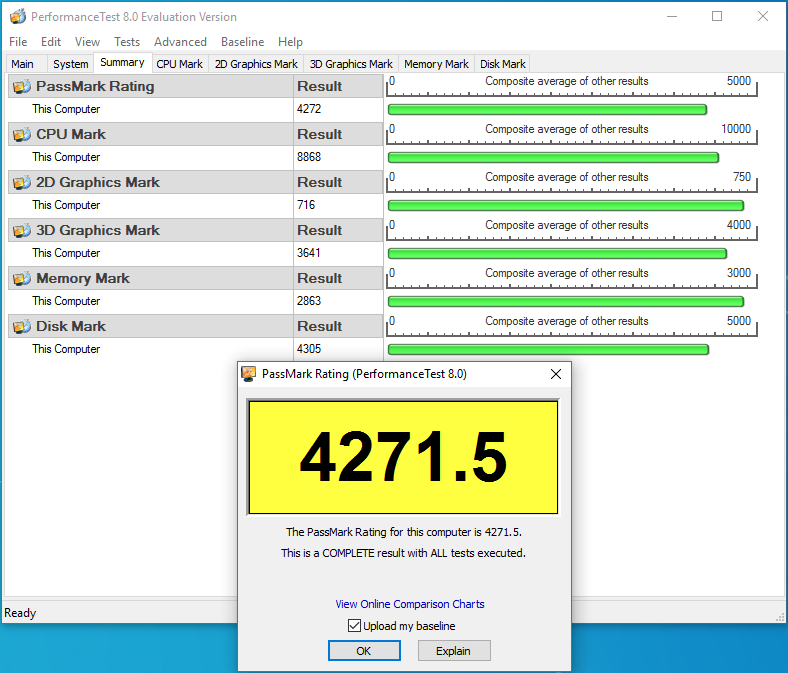Open the File menu
This screenshot has height=673, width=788.
click(x=18, y=42)
